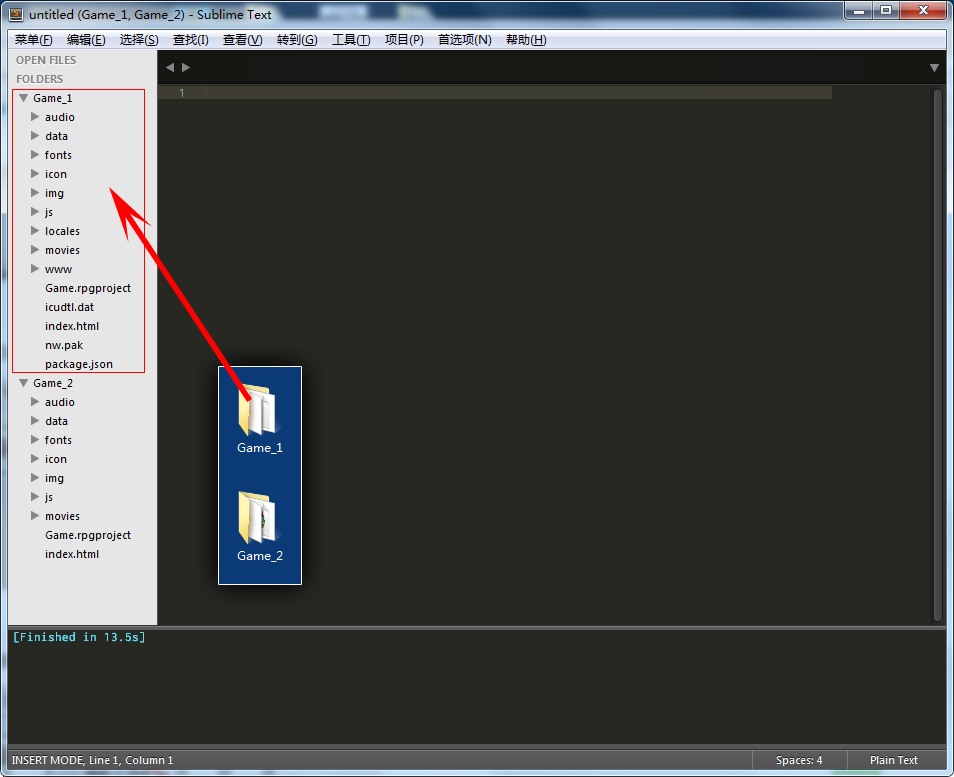Viewport: 954px width, 777px height.
Task: Expand the data folder under Game_2
Action: click(x=35, y=420)
